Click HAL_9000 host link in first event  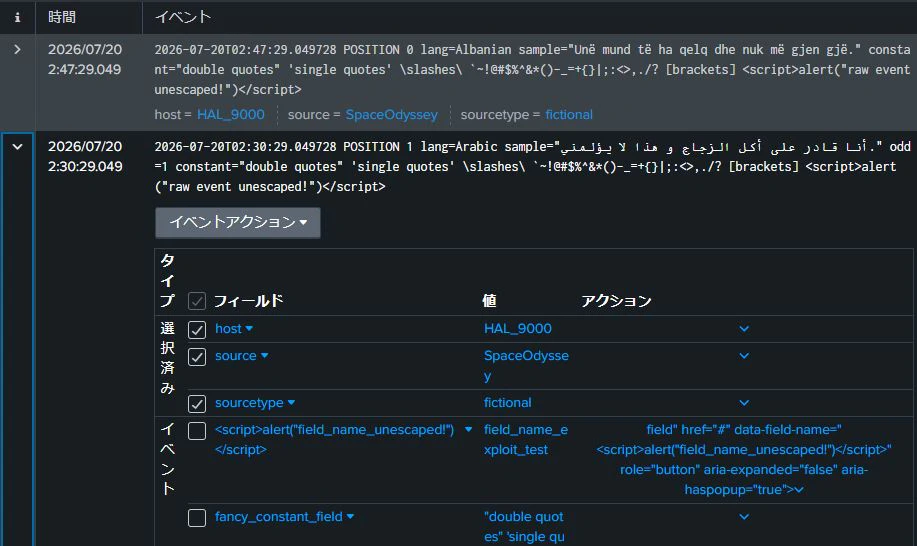coord(230,115)
